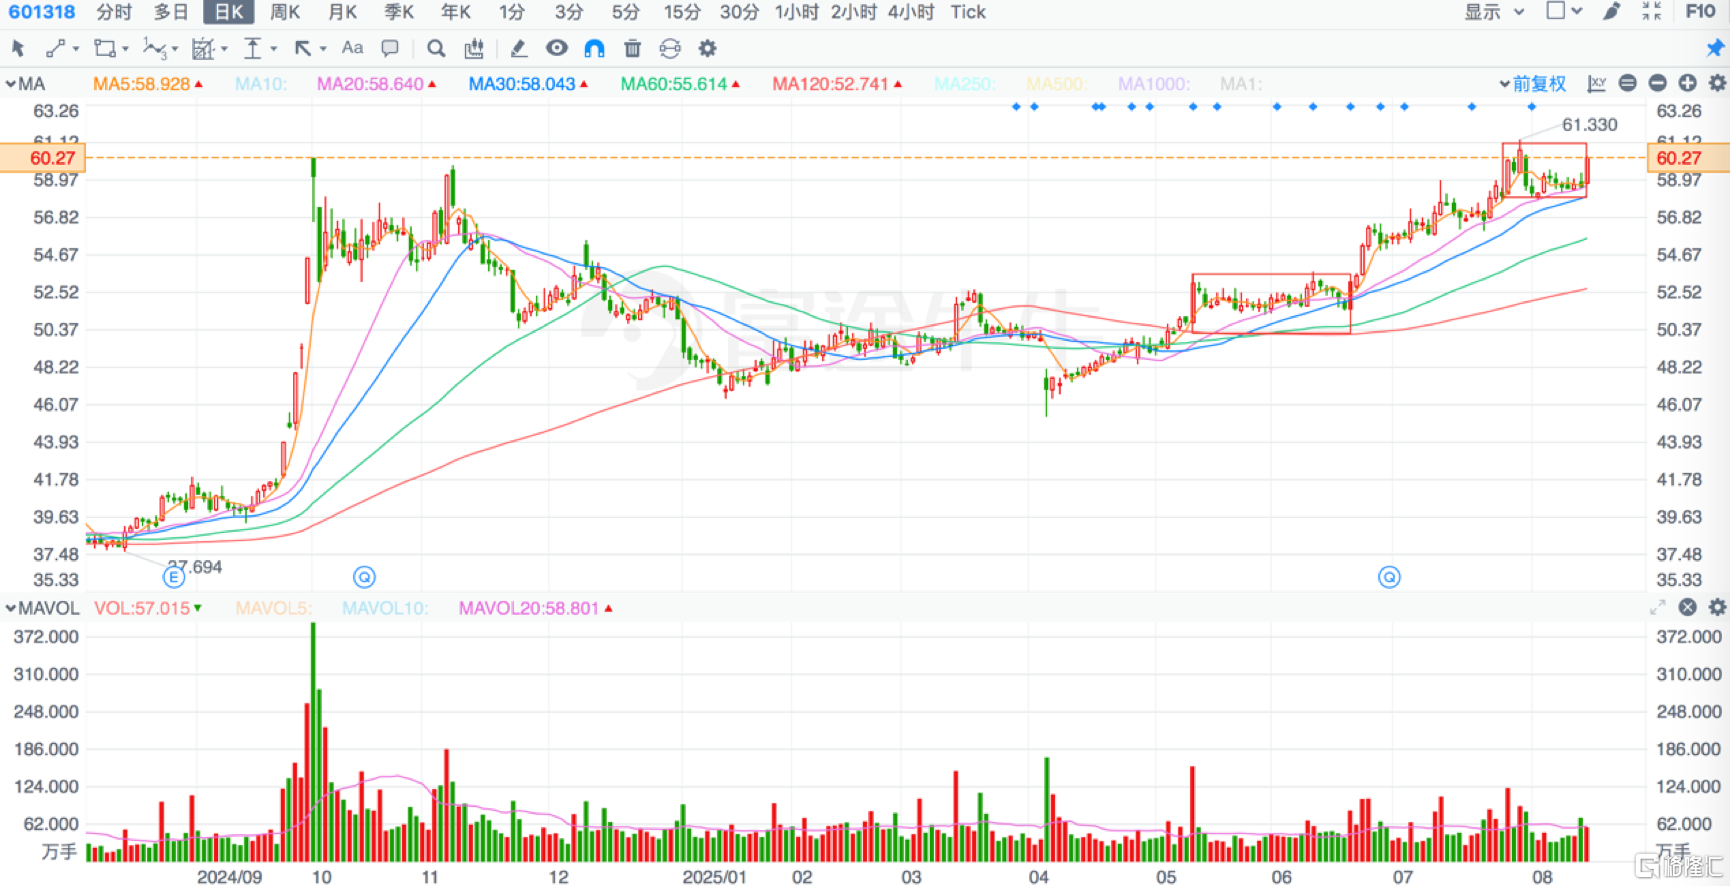This screenshot has width=1730, height=886.
Task: Add a speech bubble comment annotation
Action: [390, 48]
